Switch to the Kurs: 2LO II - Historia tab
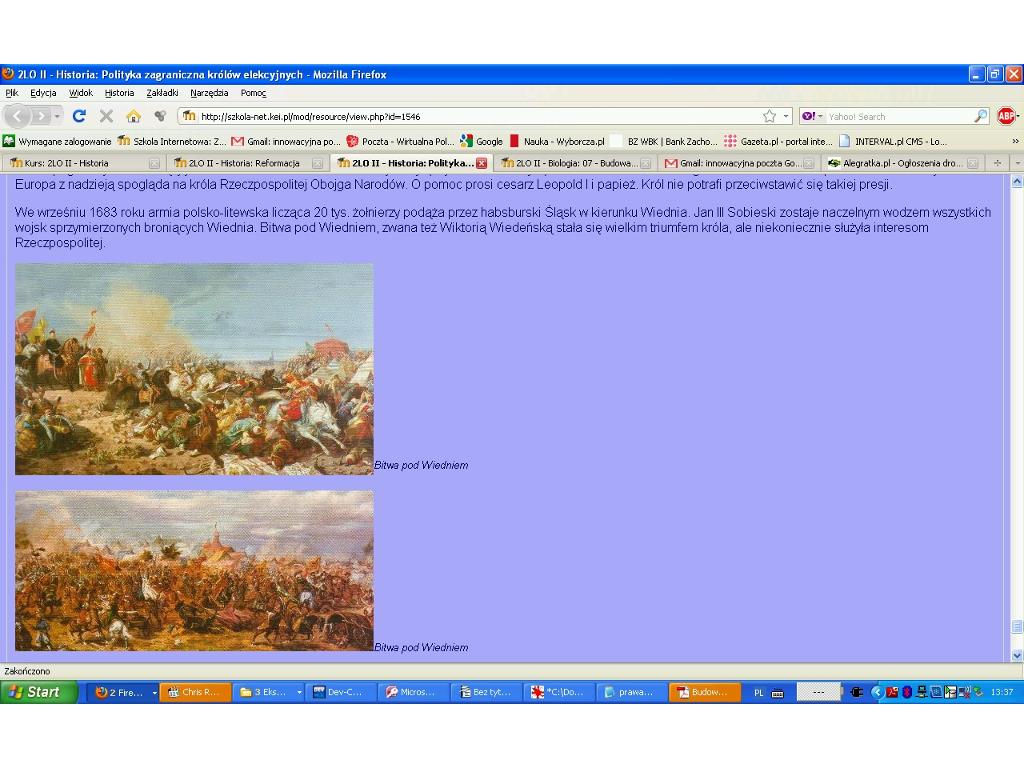Viewport: 1024px width, 768px height. click(x=84, y=163)
